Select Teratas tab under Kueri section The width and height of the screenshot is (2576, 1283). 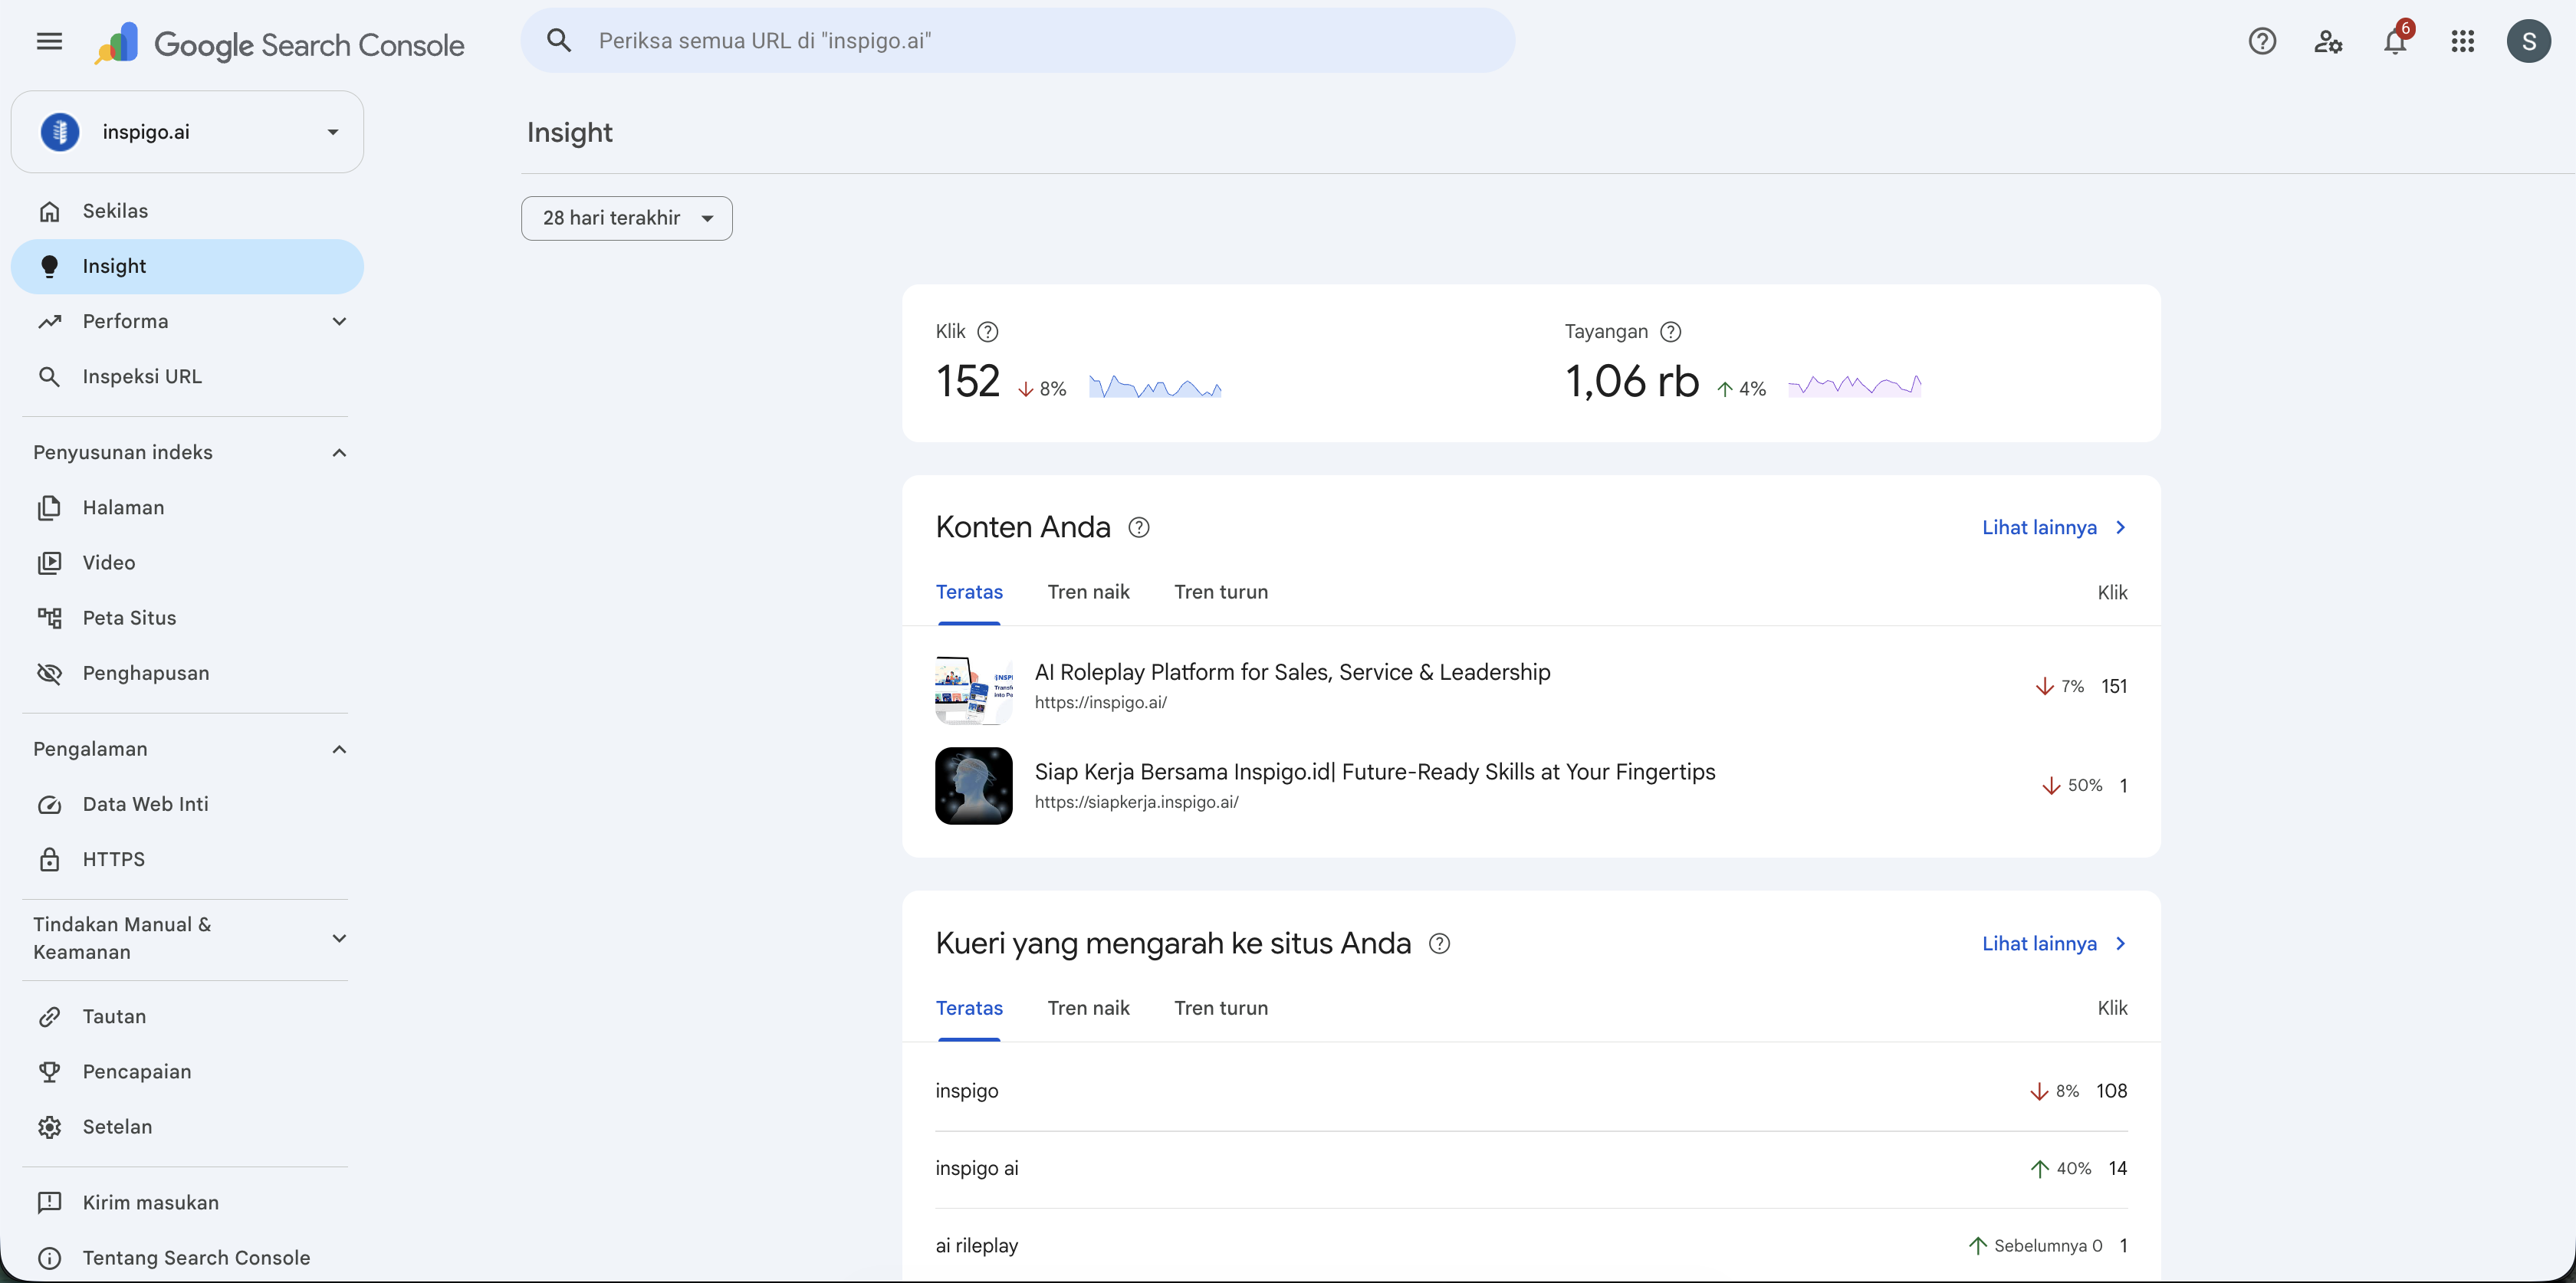point(969,1008)
